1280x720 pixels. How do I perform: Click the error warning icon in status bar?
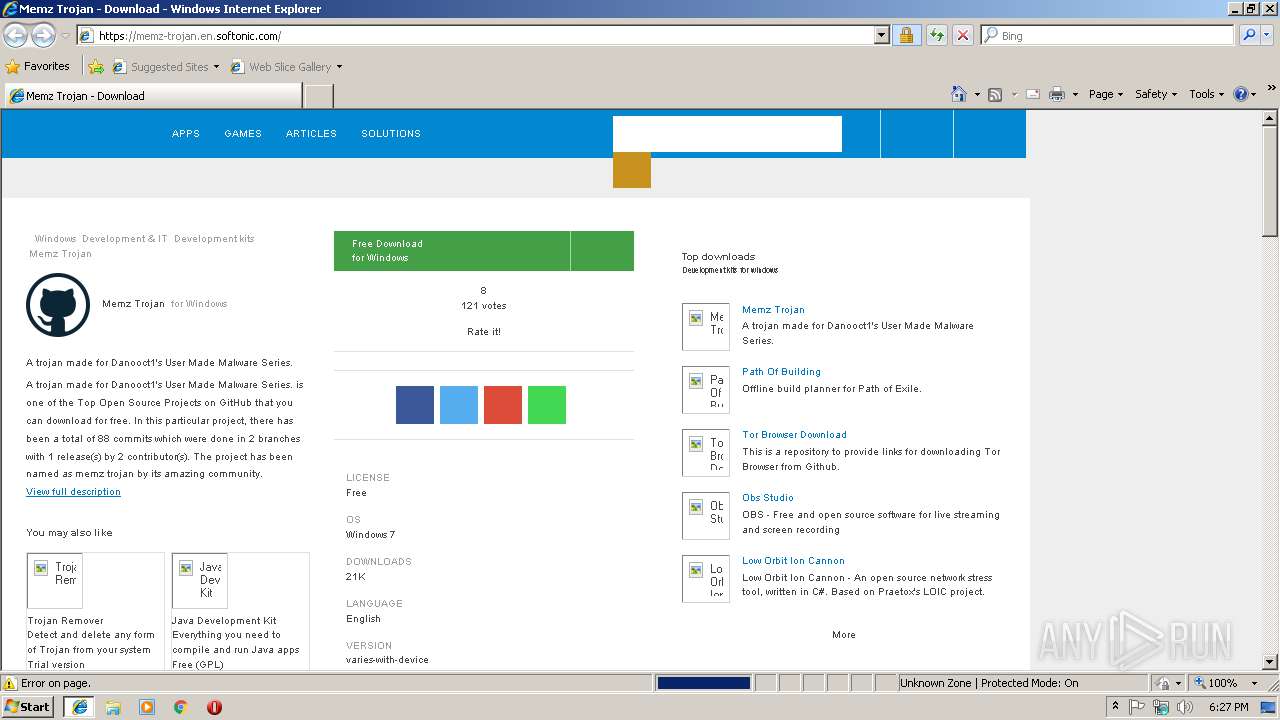click(x=10, y=683)
